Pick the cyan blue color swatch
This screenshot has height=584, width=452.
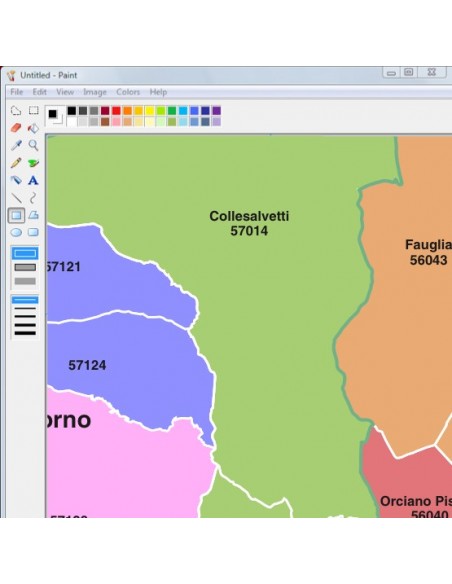click(183, 111)
